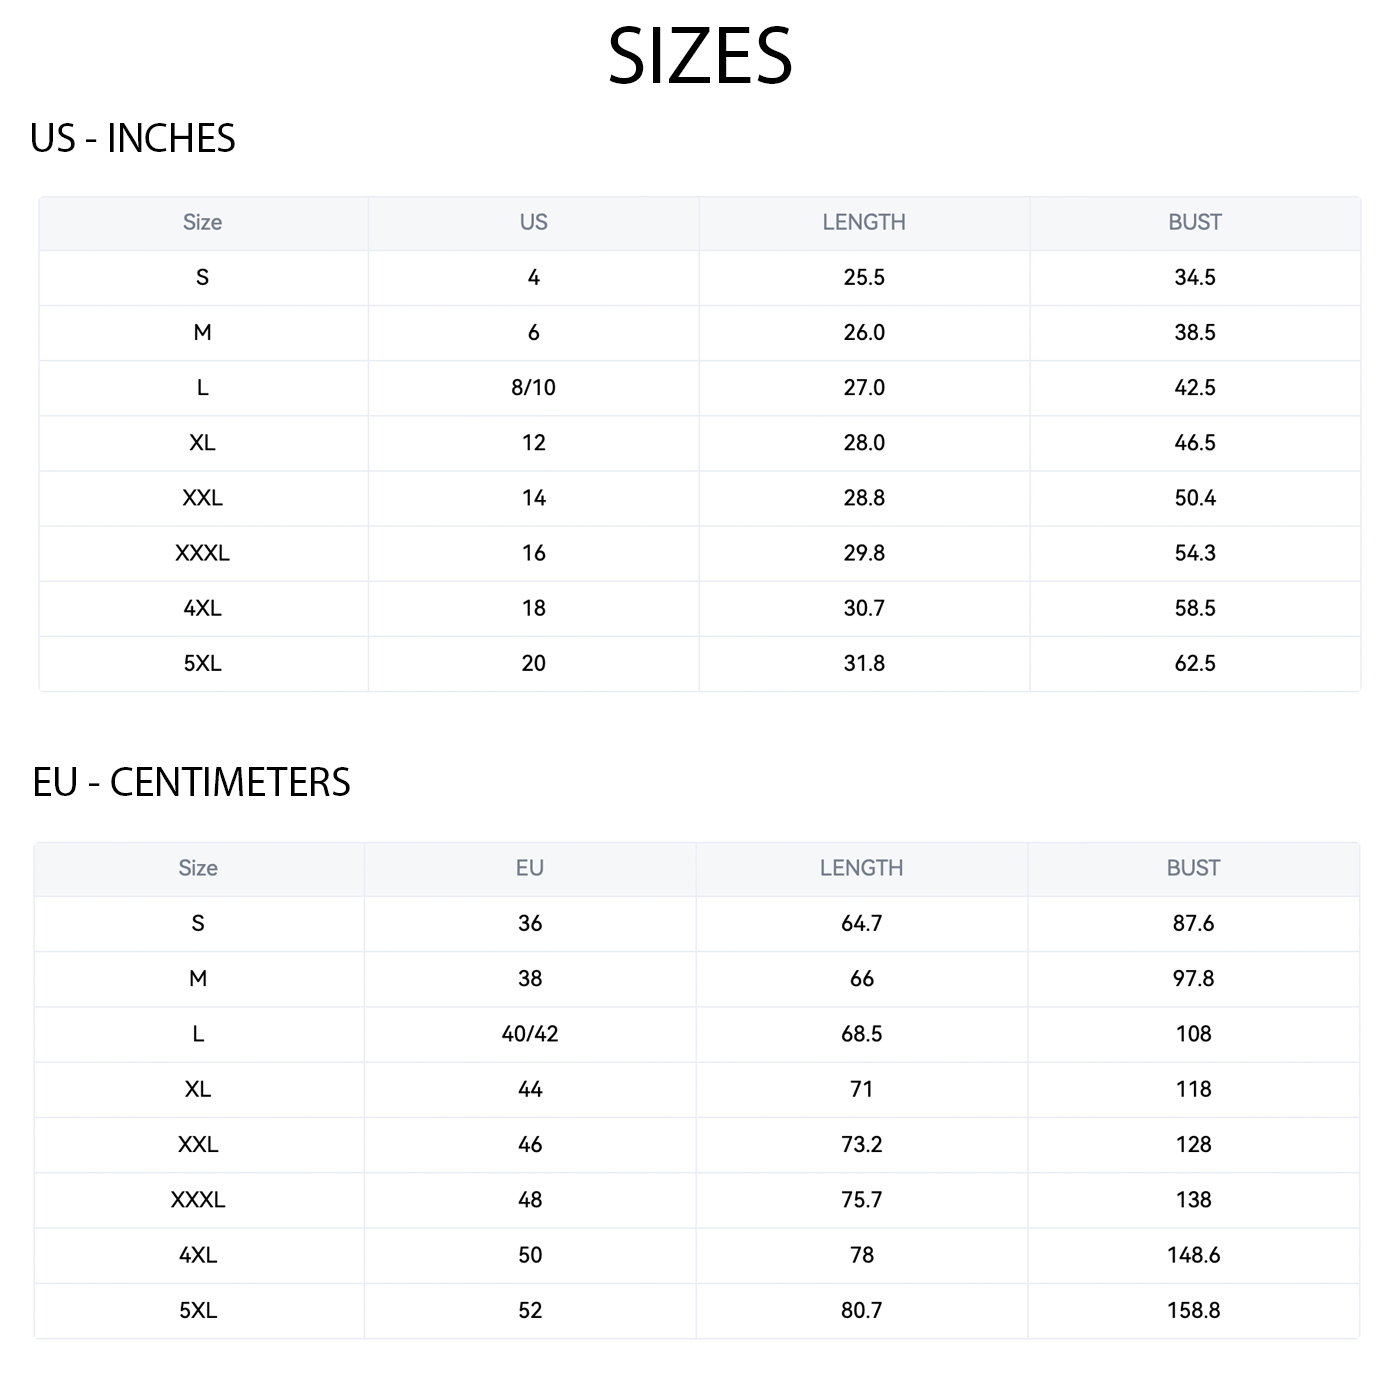Viewport: 1400px width, 1379px height.
Task: Click the BUST header in the EU table
Action: [1193, 868]
